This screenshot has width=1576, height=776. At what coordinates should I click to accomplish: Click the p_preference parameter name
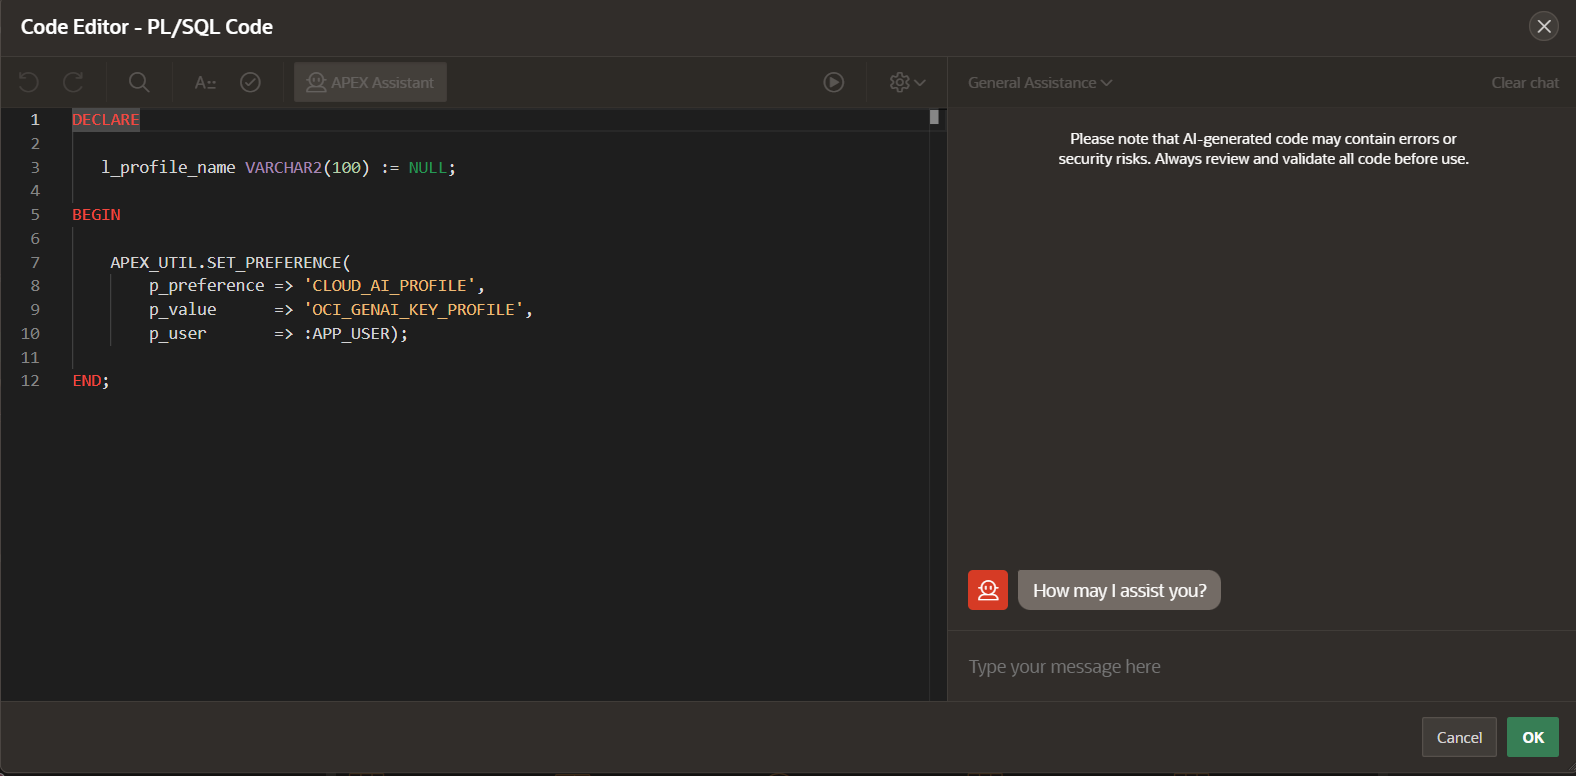pos(207,286)
